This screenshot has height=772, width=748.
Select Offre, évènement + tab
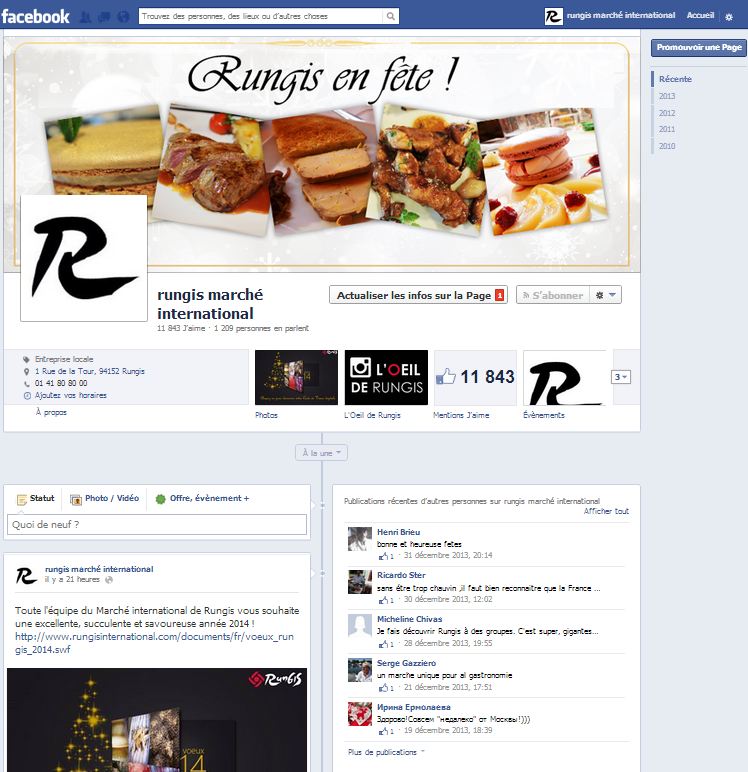202,499
